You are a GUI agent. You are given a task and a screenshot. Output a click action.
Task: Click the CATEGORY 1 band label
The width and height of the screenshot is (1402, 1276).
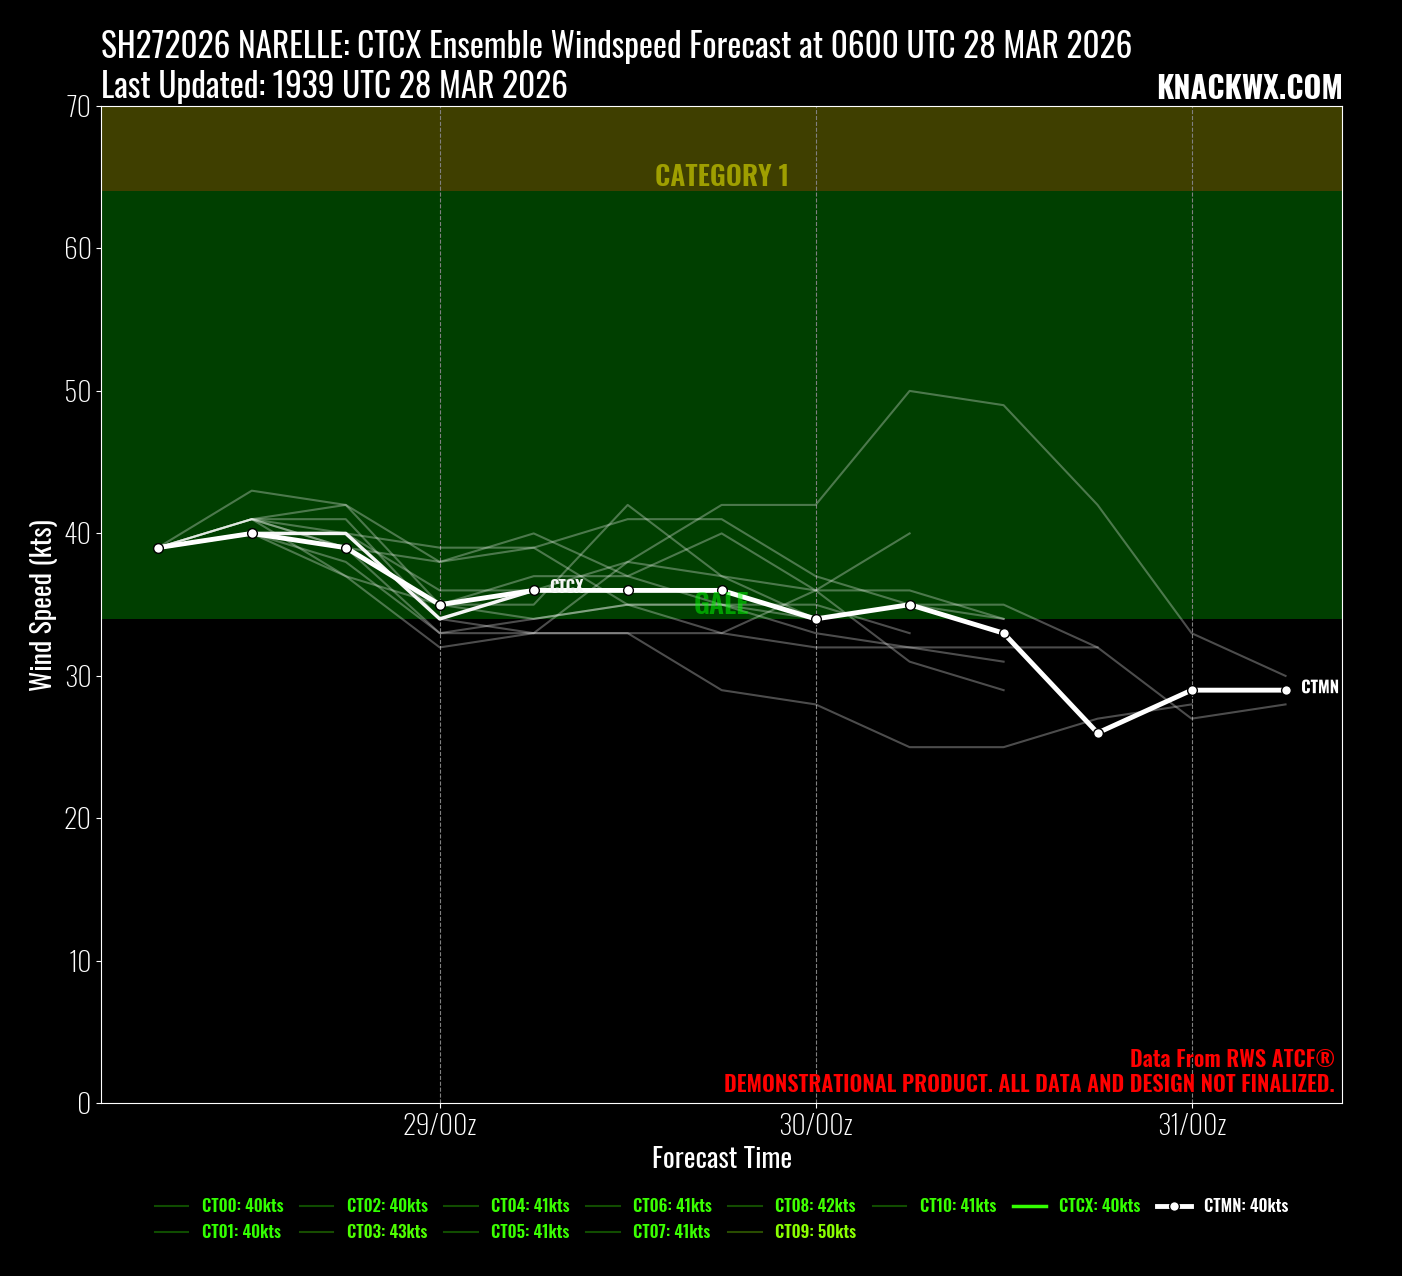tap(721, 176)
